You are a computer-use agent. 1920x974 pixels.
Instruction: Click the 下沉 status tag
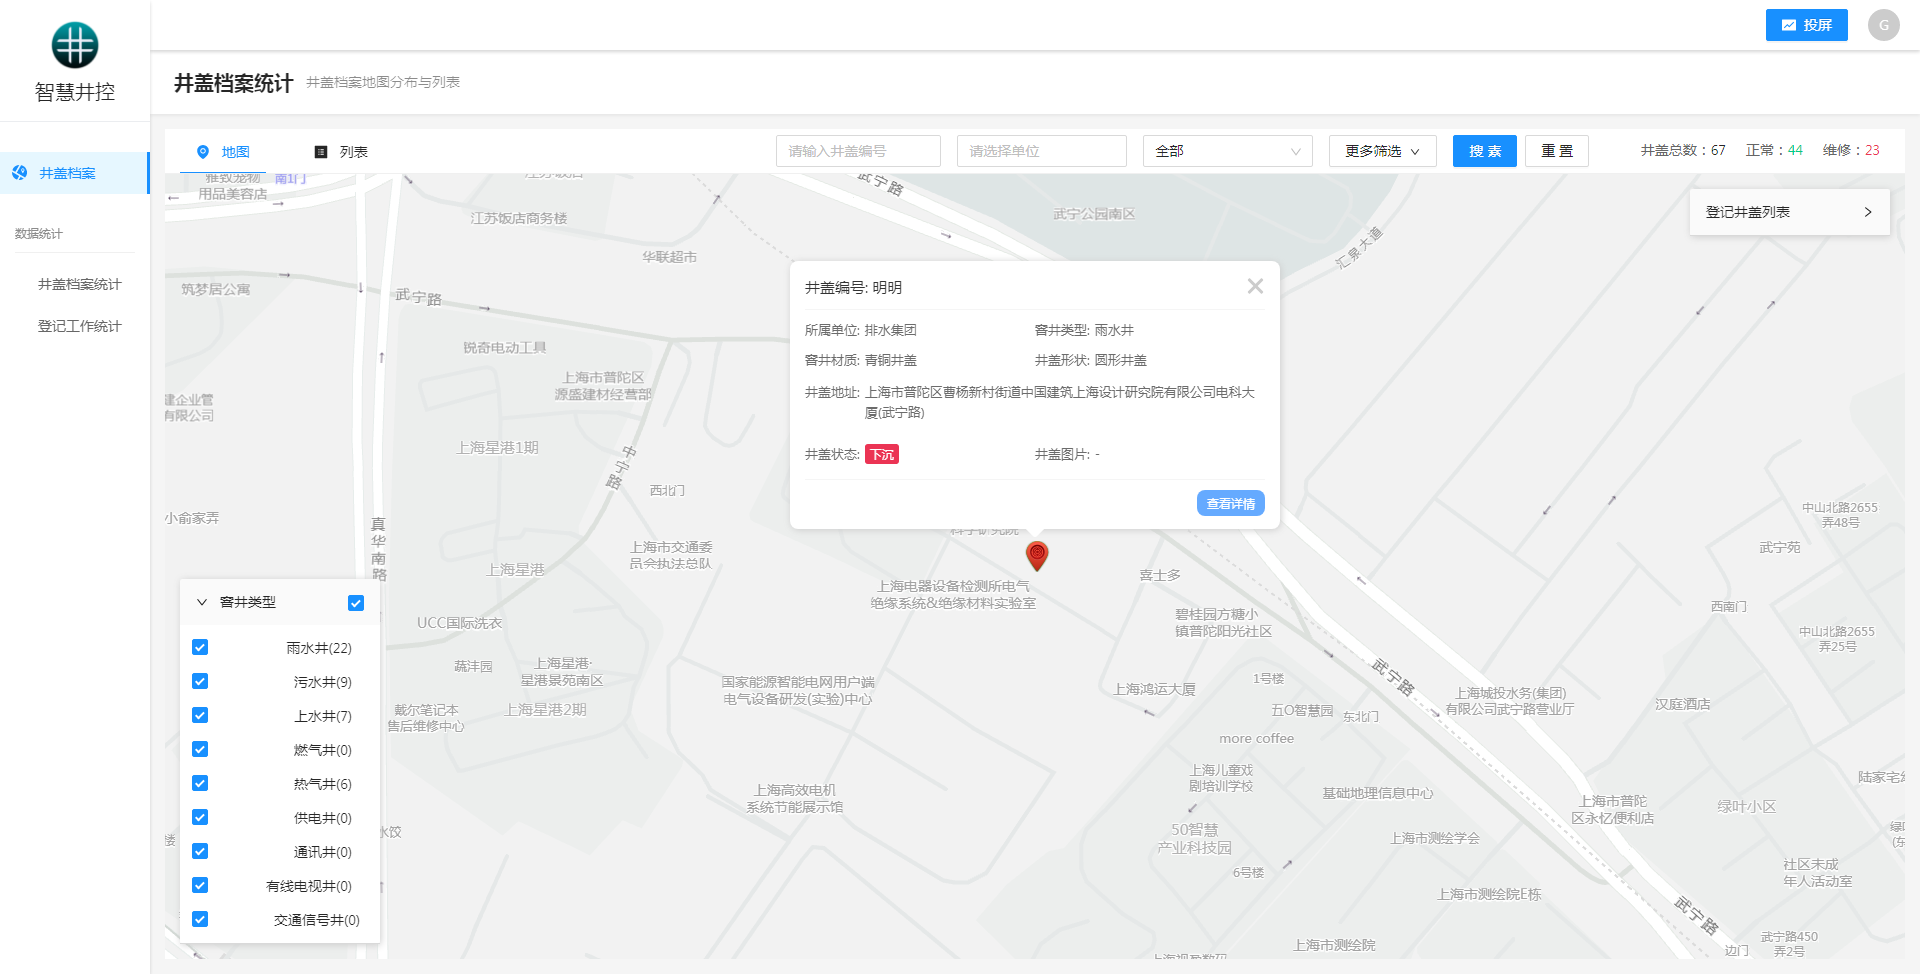click(x=882, y=455)
